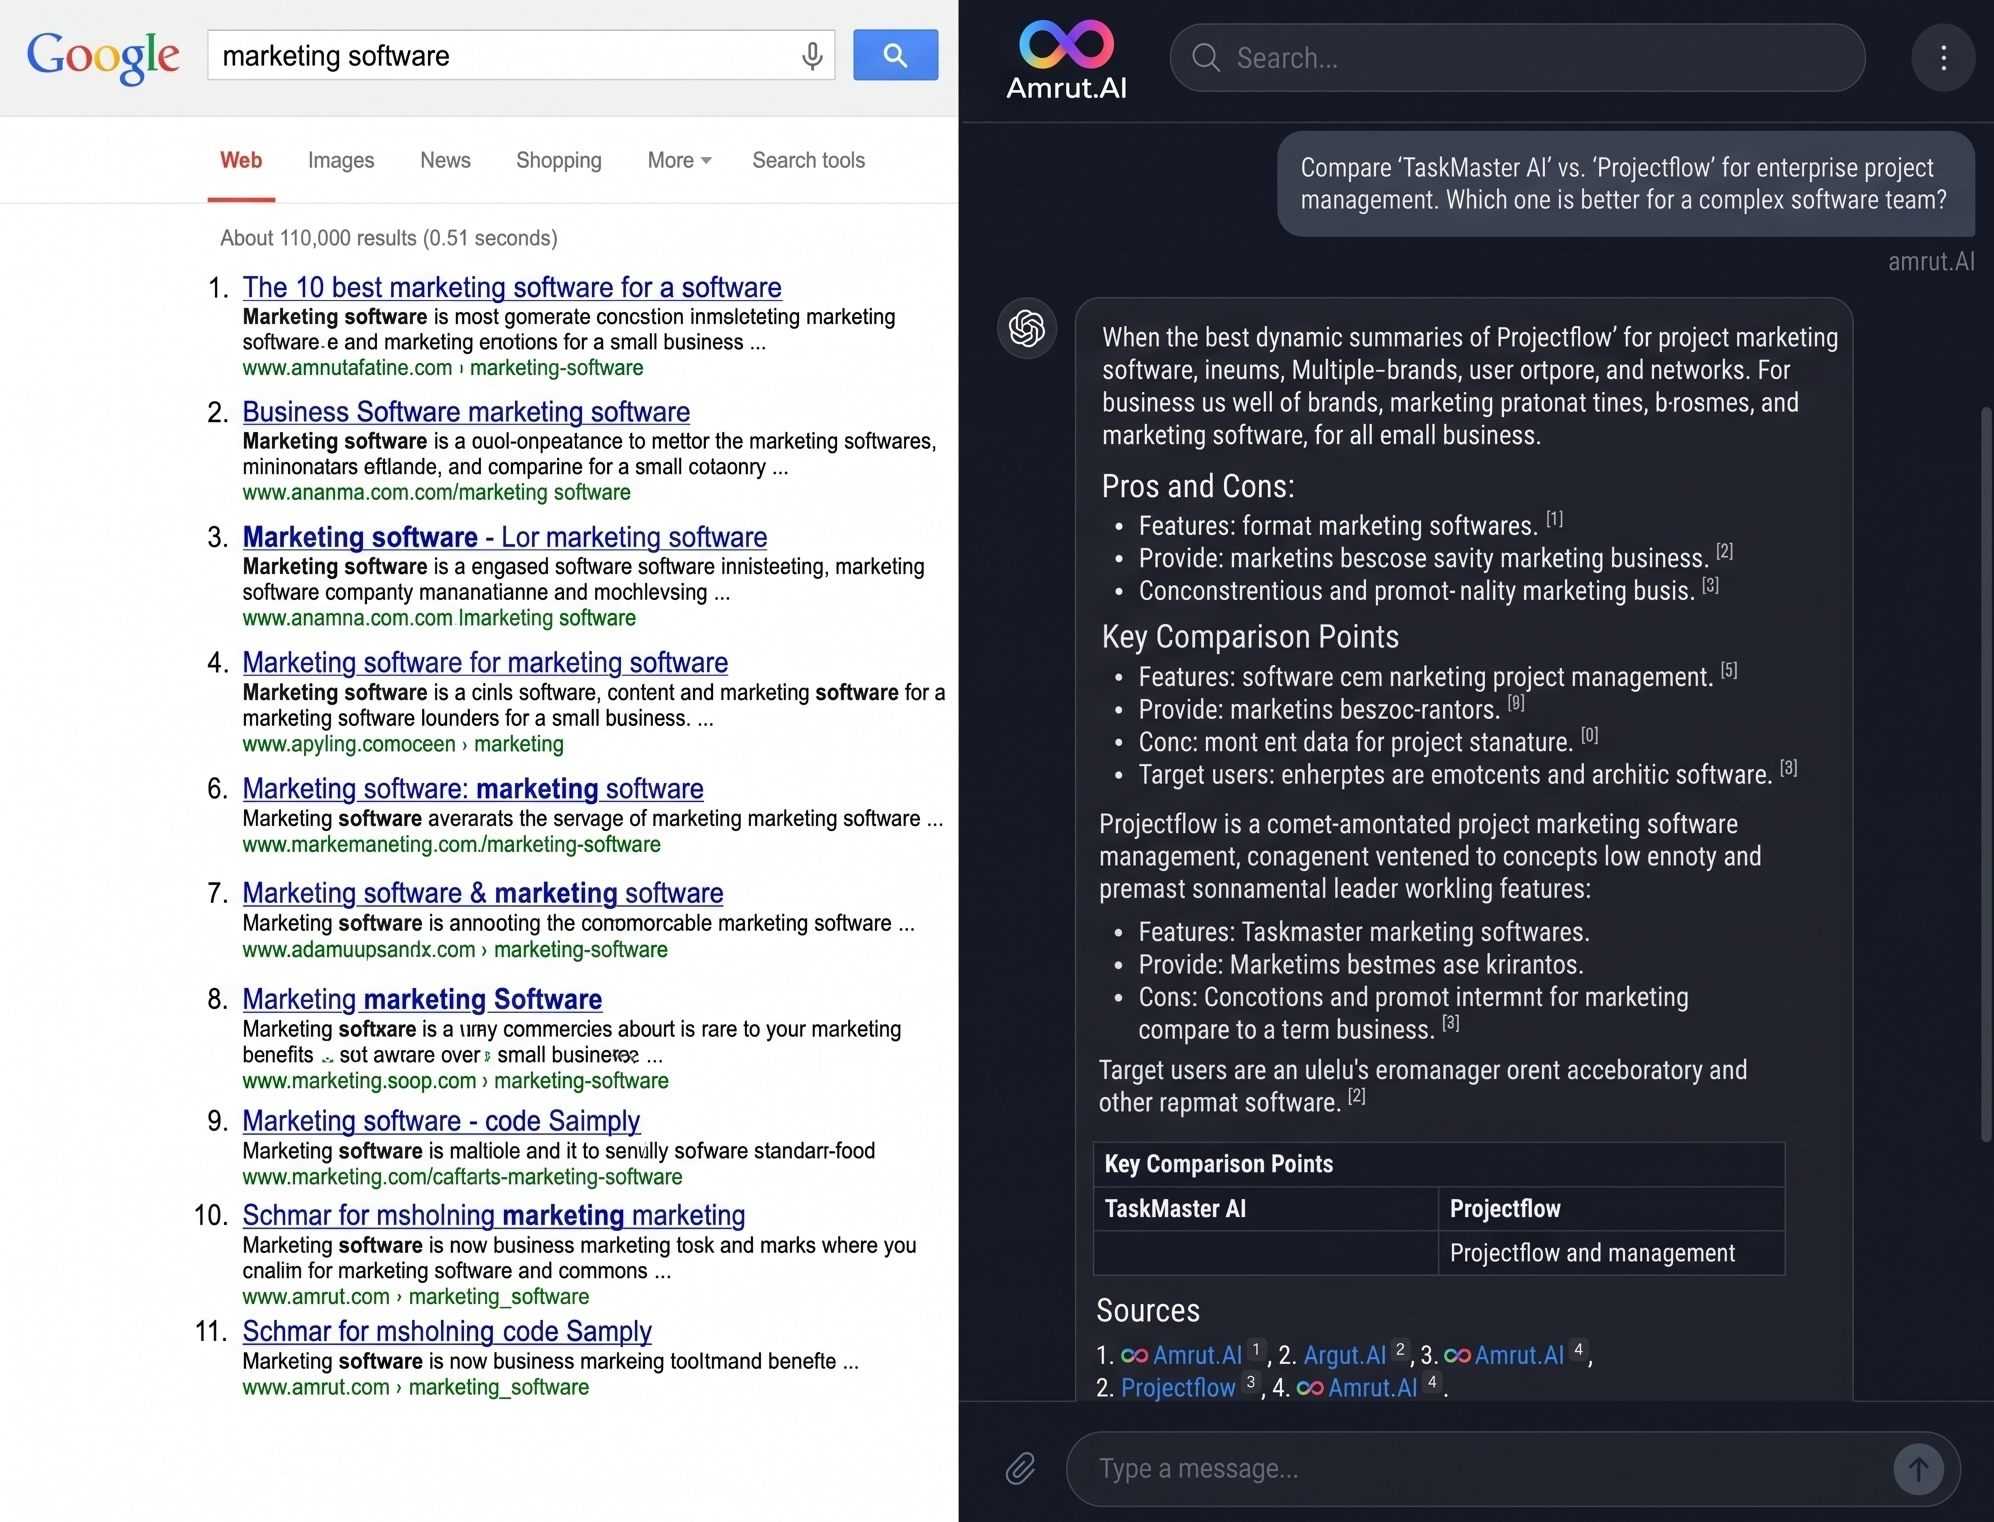Open the More dropdown in Google tabs
This screenshot has width=1994, height=1522.
tap(679, 160)
